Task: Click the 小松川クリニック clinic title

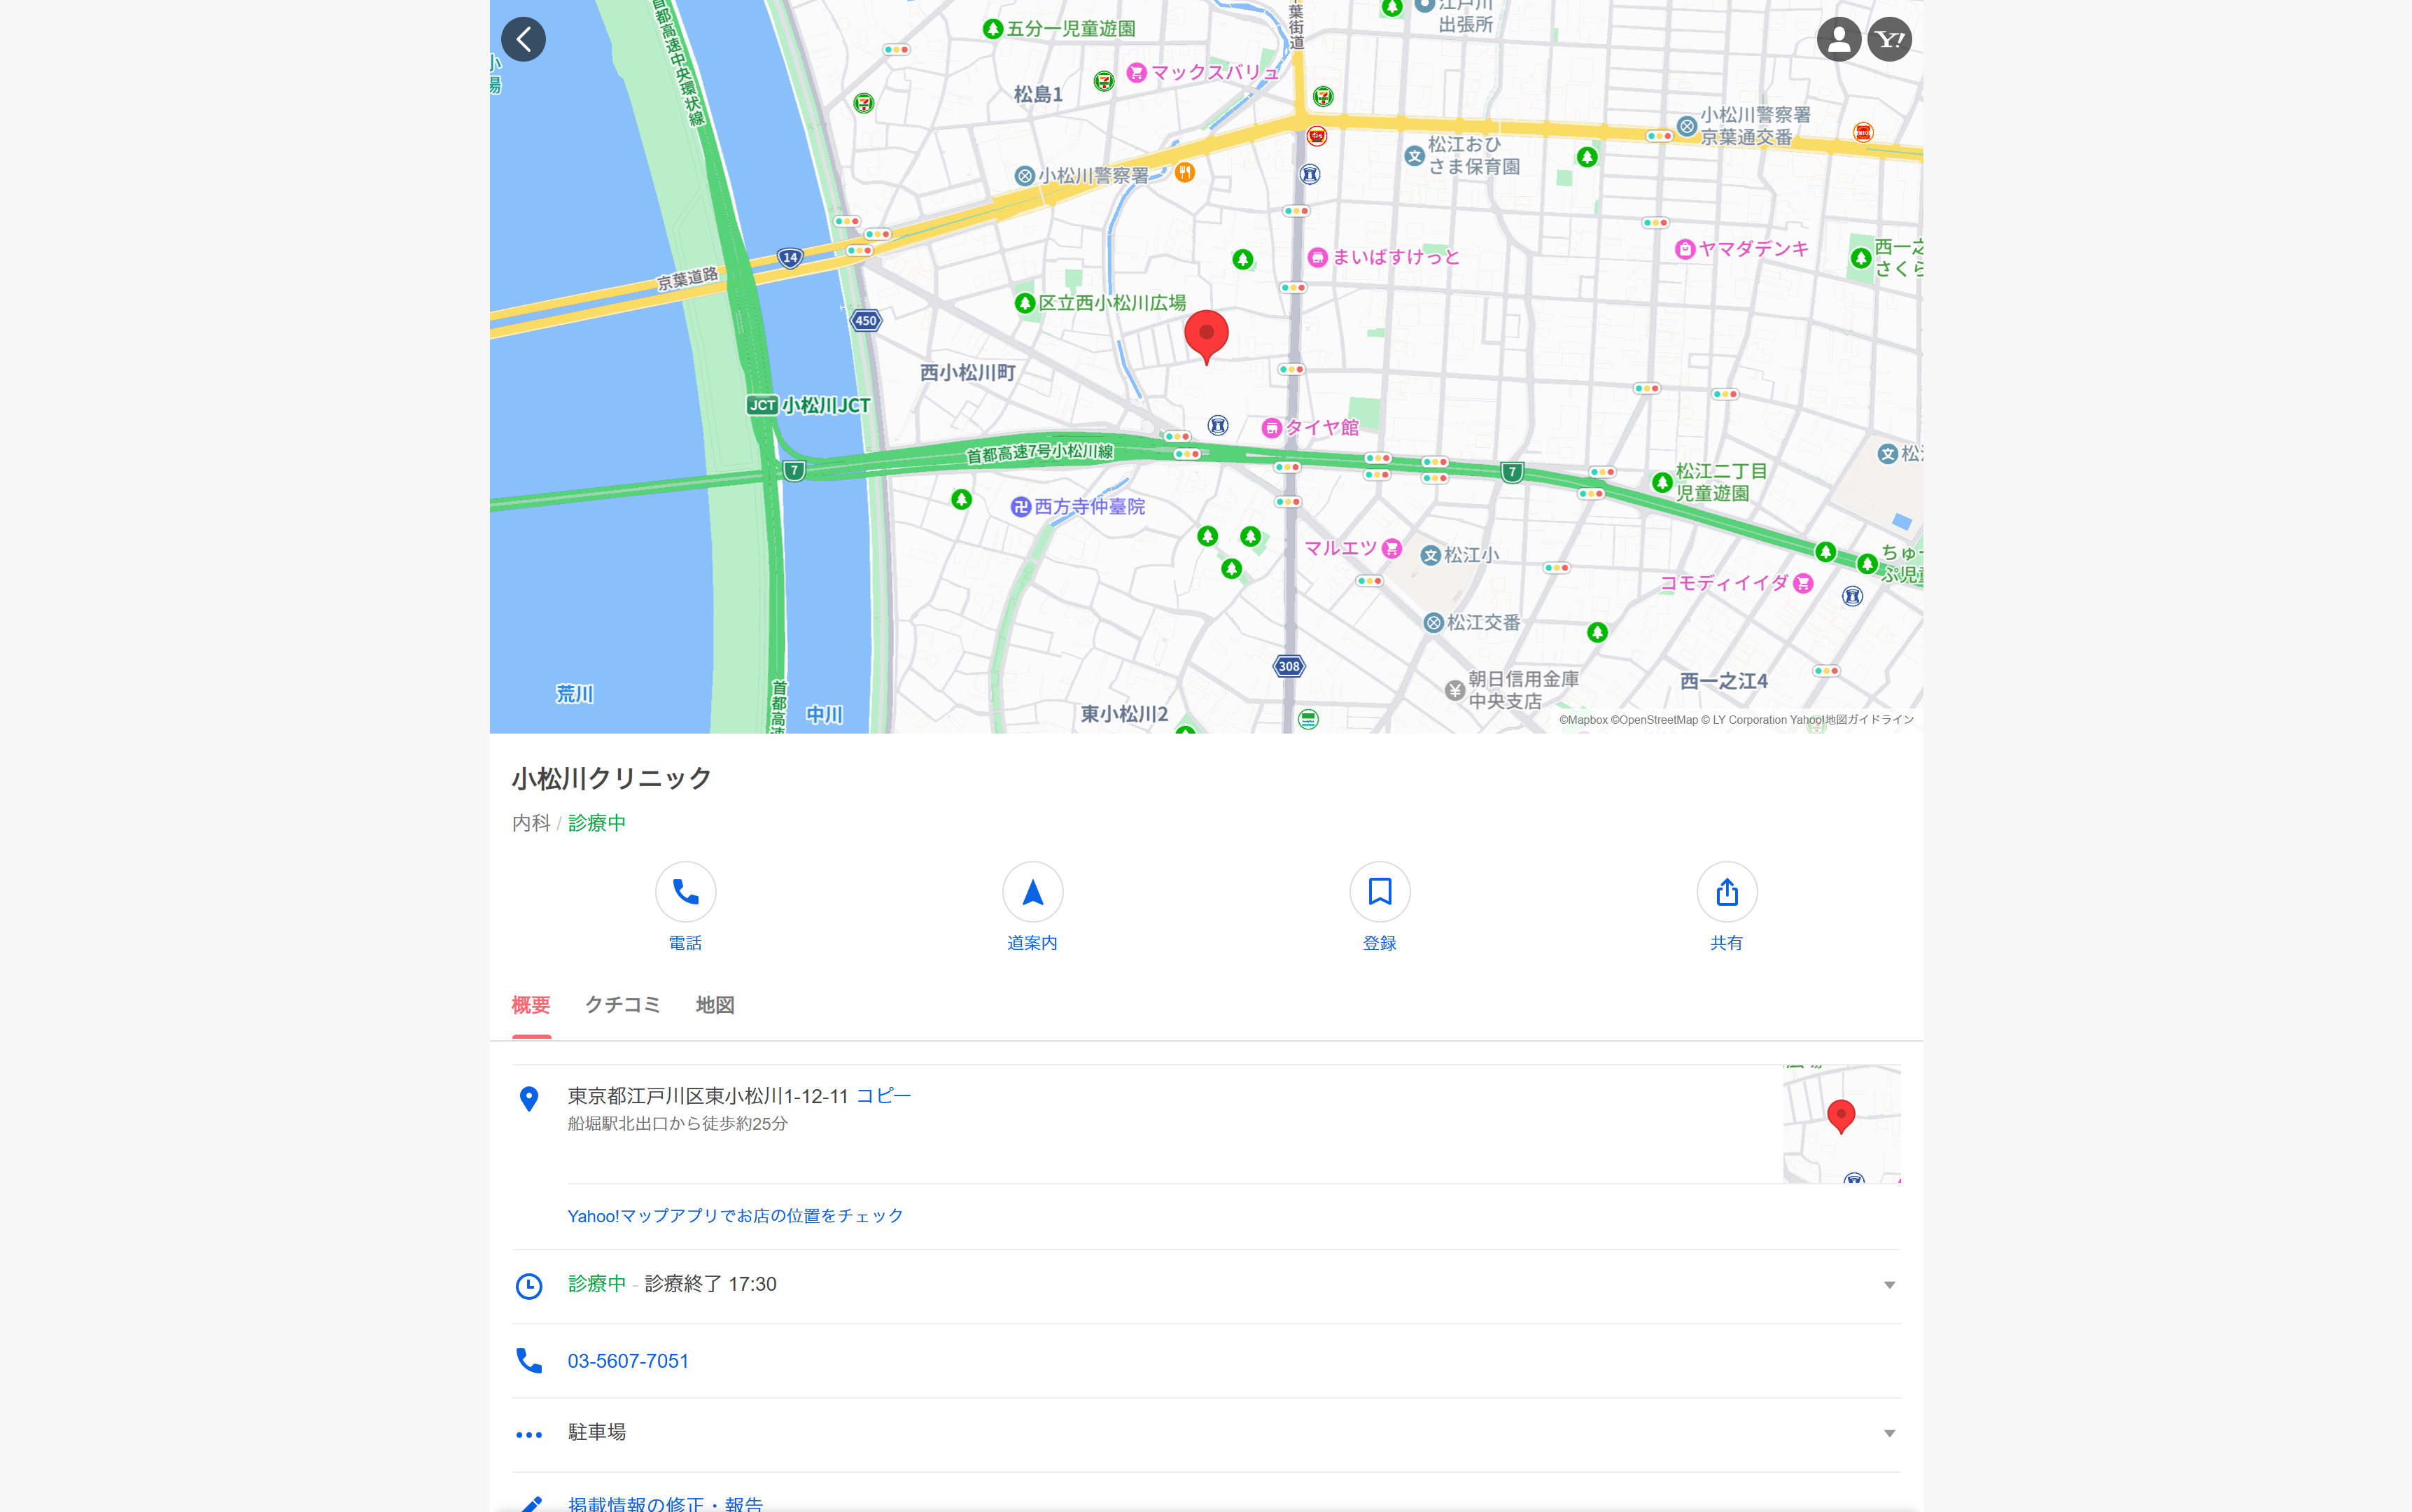Action: pos(611,778)
